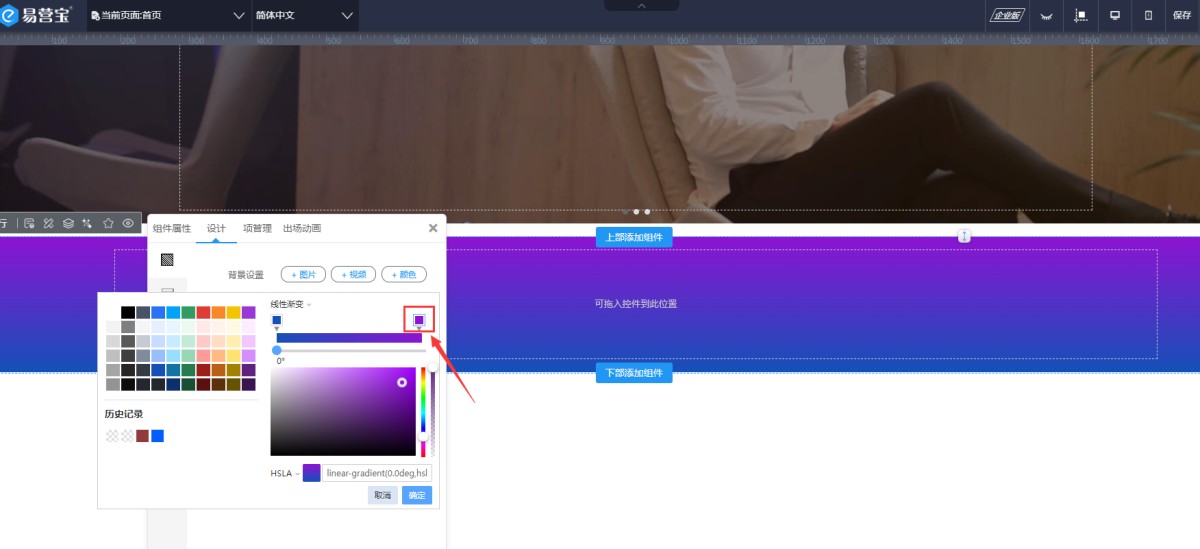Image resolution: width=1200 pixels, height=549 pixels.
Task: Click the 历史记录 heading
Action: 124,413
